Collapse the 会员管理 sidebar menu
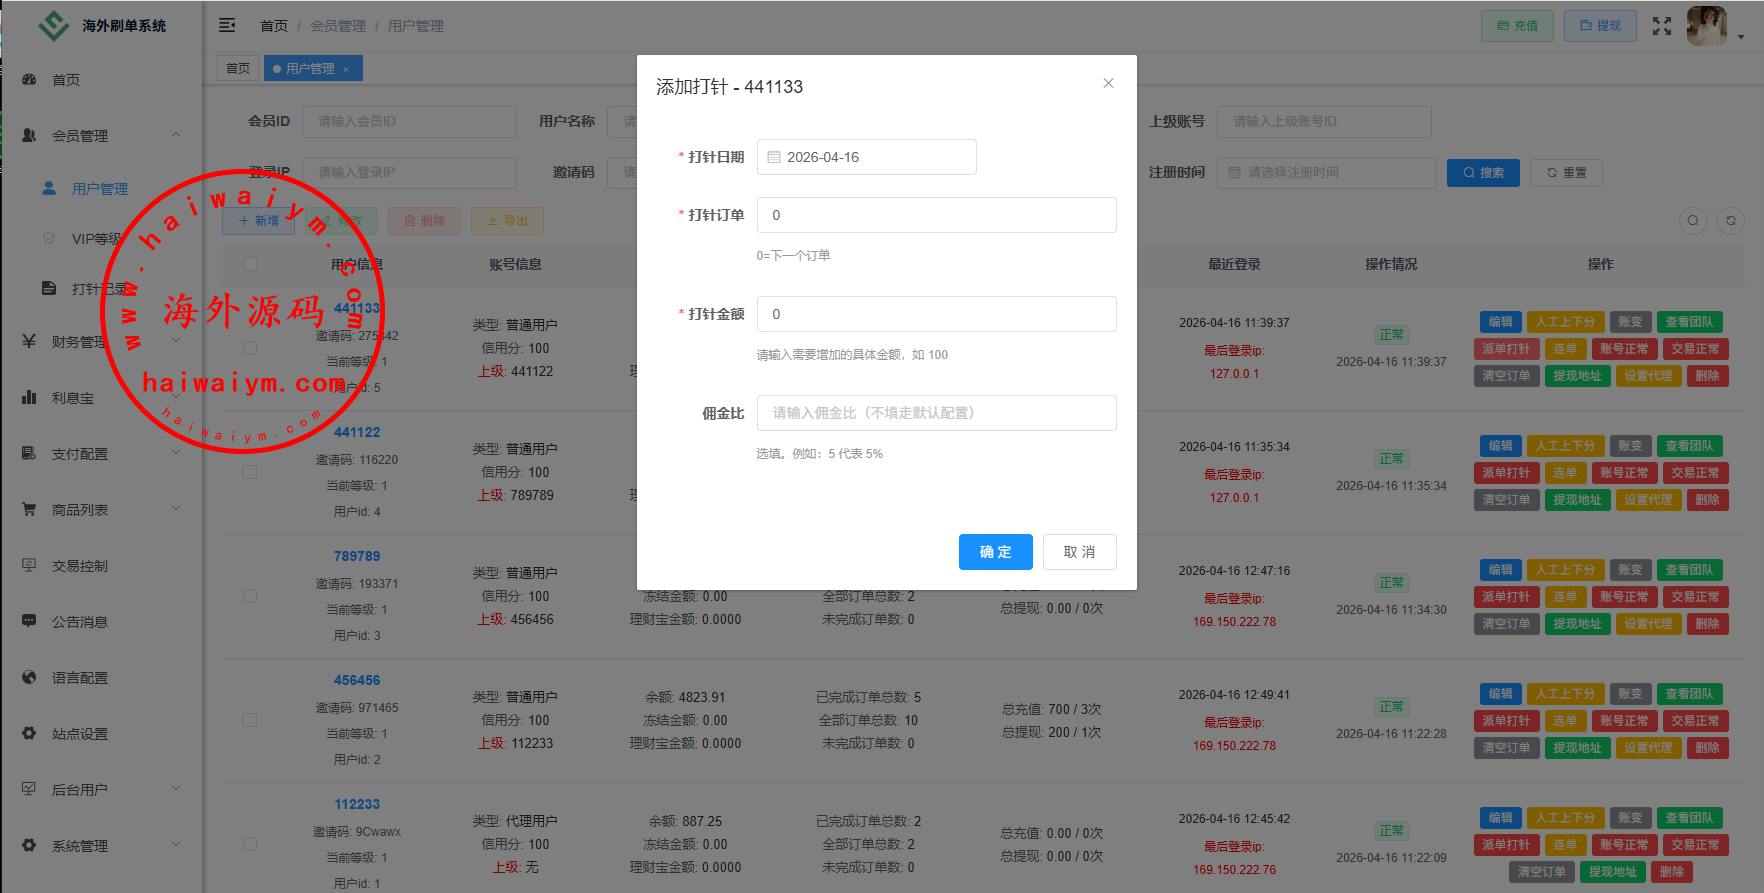The height and width of the screenshot is (893, 1764). [x=176, y=135]
